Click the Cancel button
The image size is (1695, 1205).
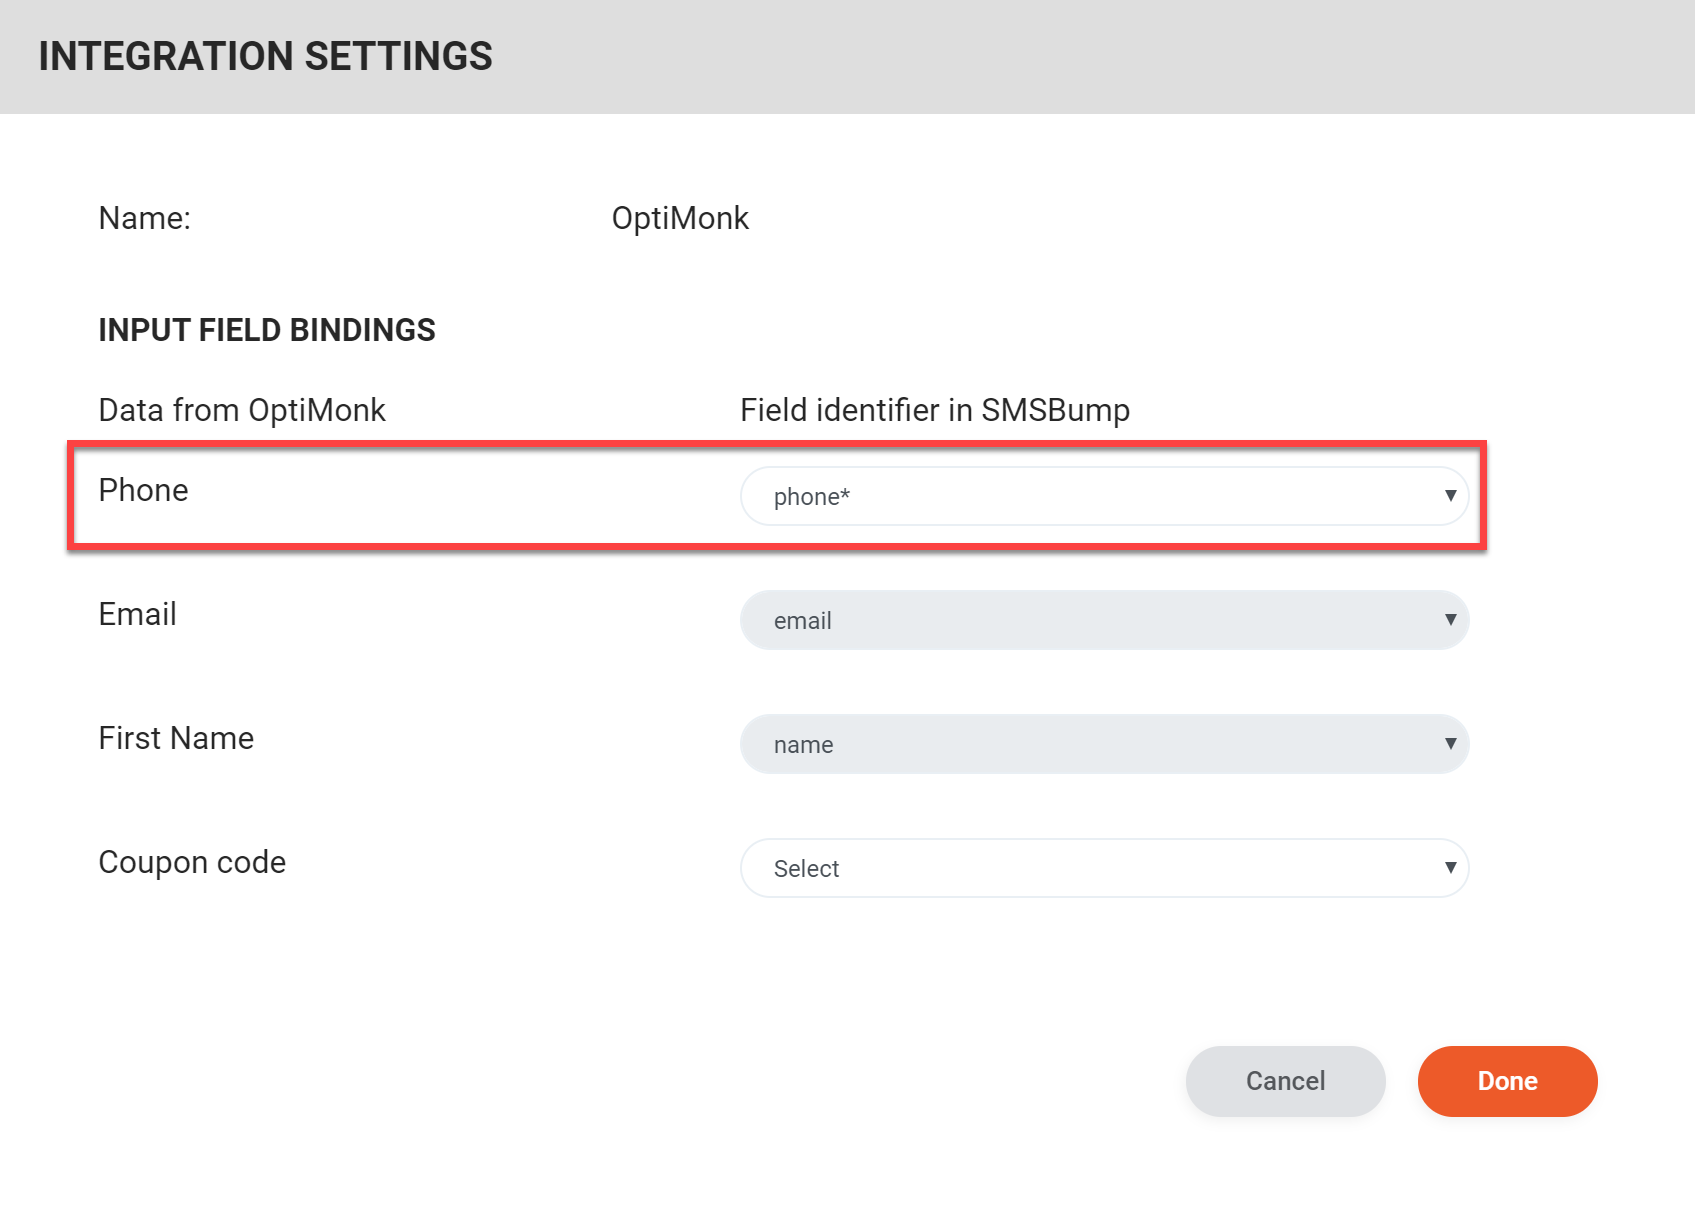(1285, 1081)
